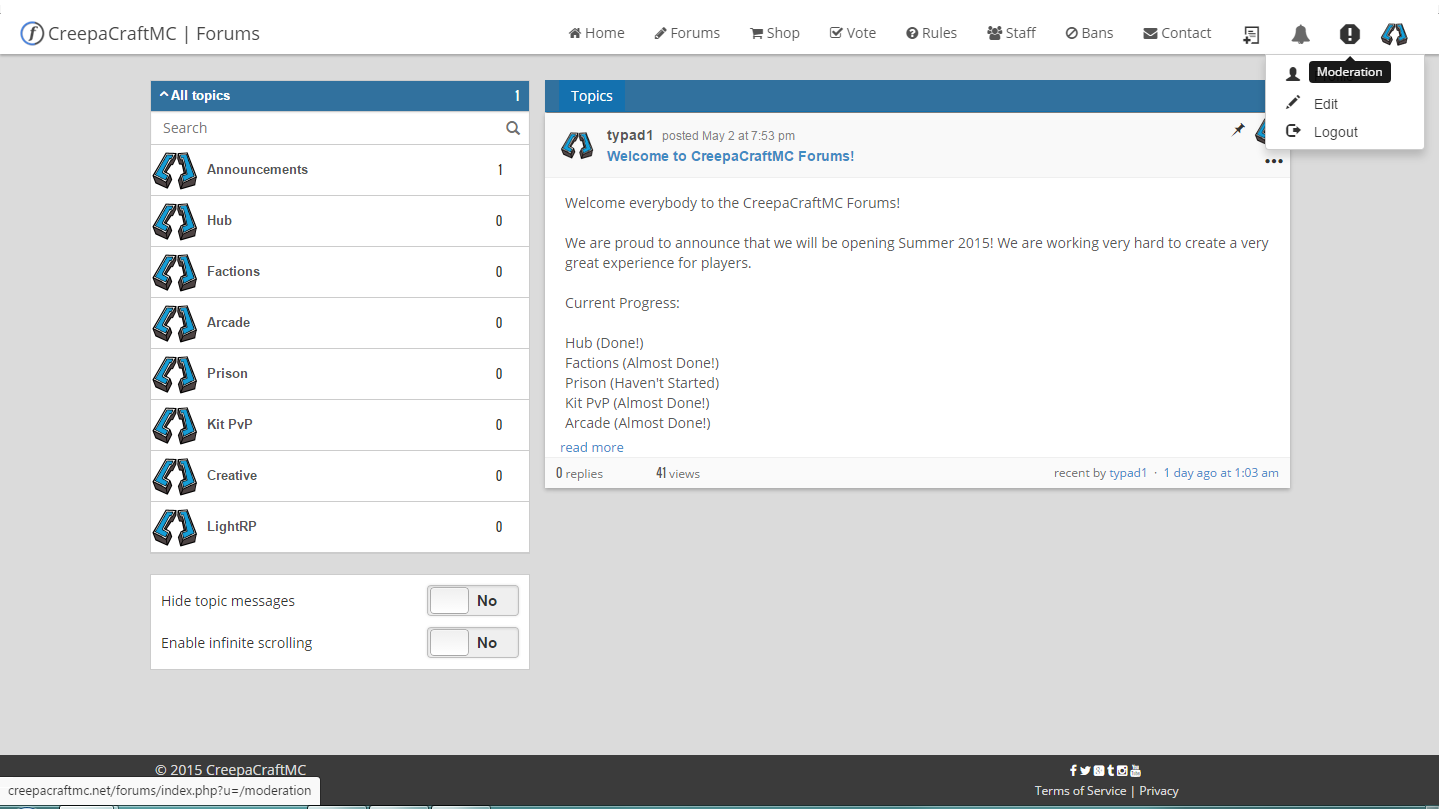The height and width of the screenshot is (809, 1440).
Task: Open the three-dots menu on the topic
Action: [x=1273, y=161]
